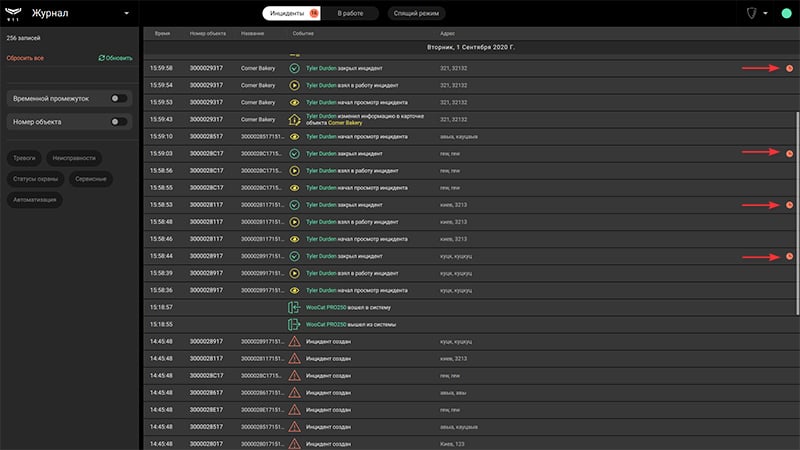Viewport: 800px width, 450px height.
Task: Select row 14:45:48 with address Киев, 123
Action: [469, 444]
